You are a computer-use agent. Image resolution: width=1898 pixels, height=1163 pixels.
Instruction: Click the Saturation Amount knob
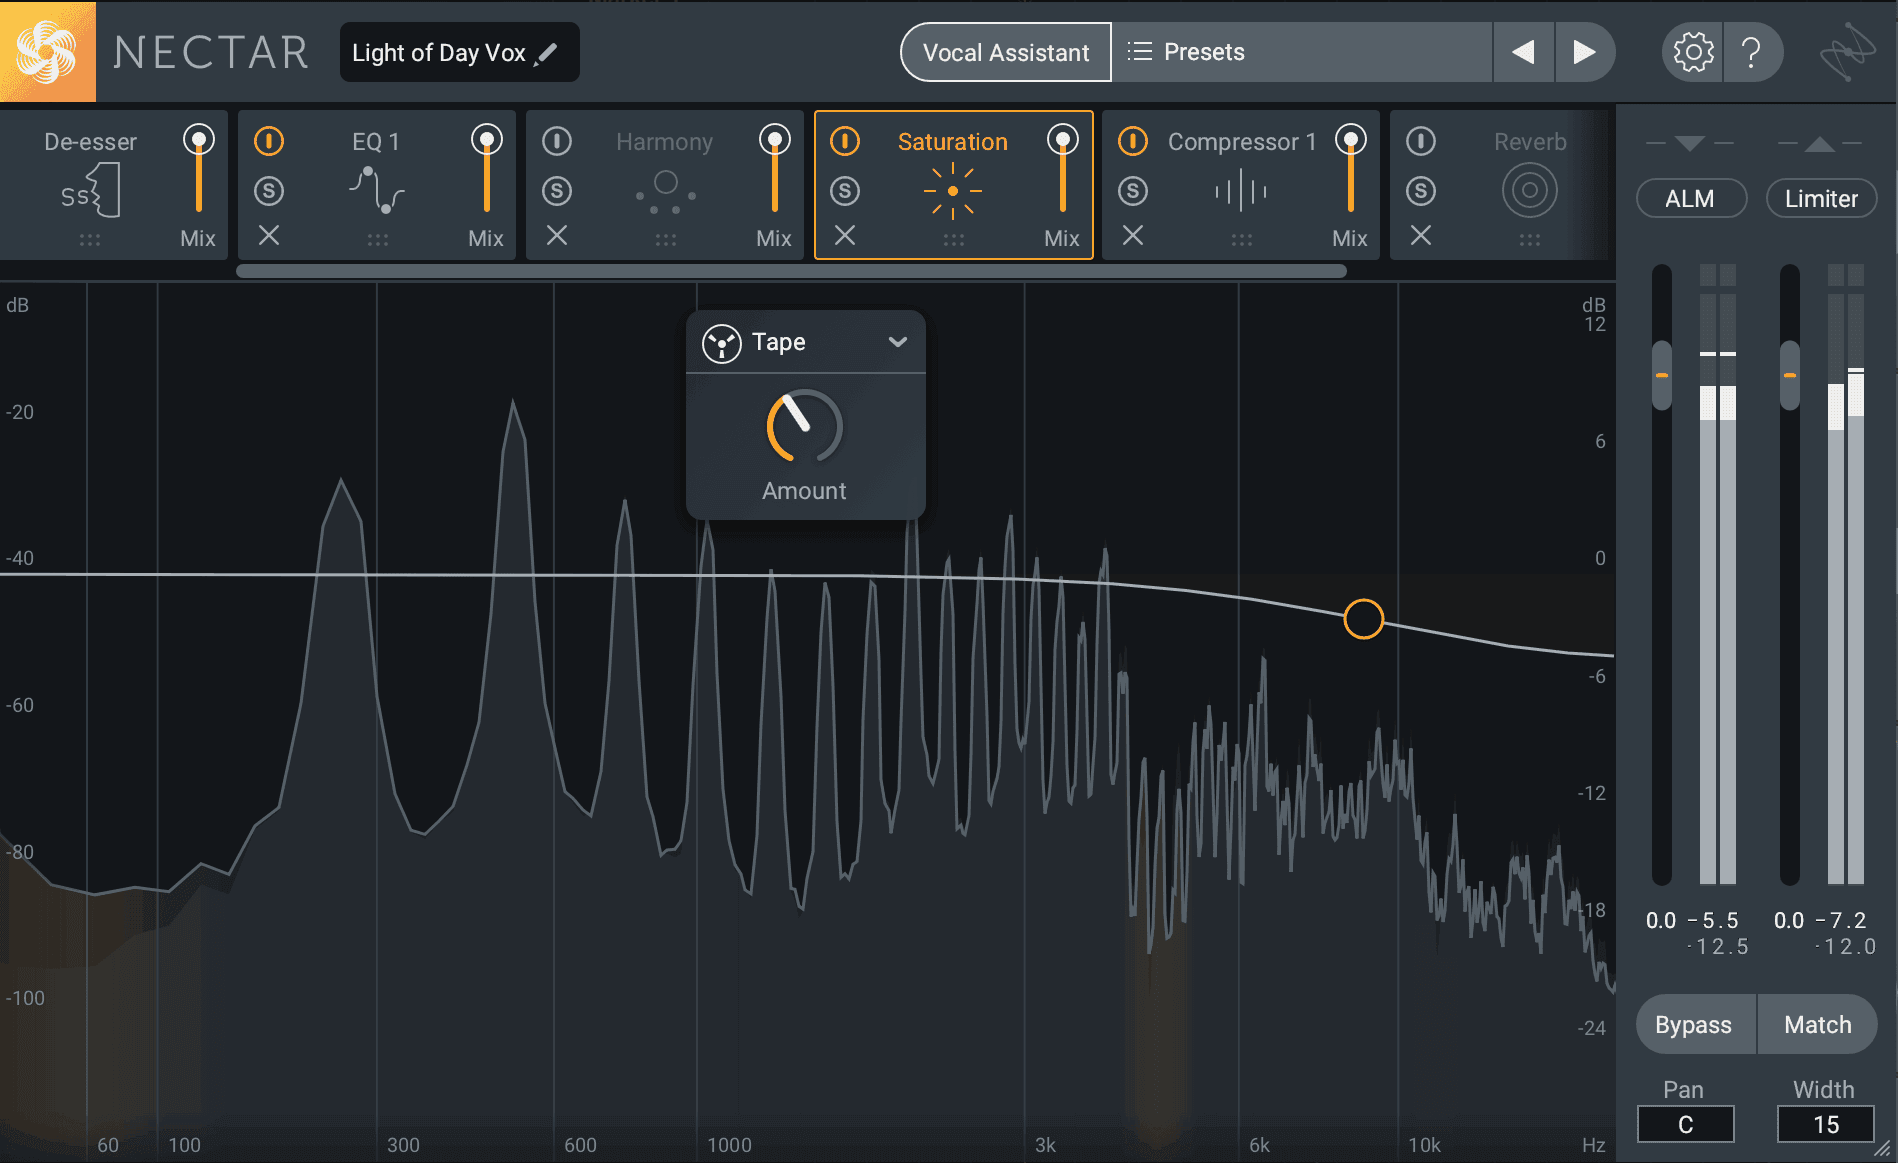(x=805, y=426)
